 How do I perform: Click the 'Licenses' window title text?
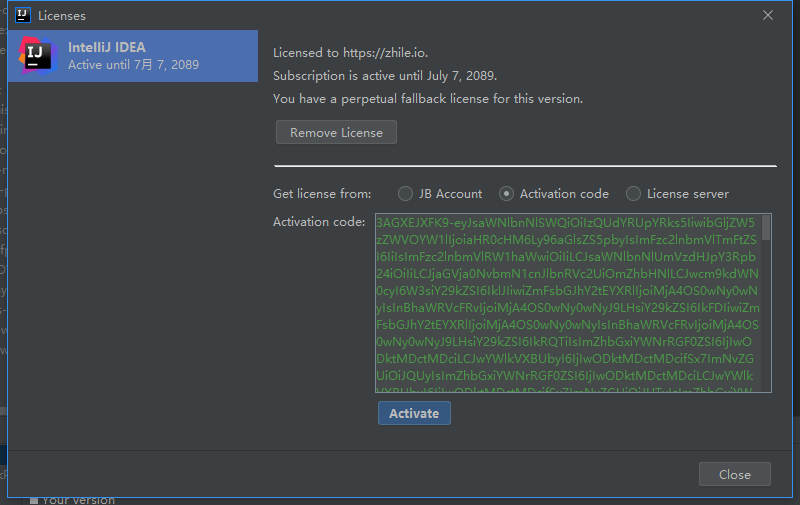point(62,16)
